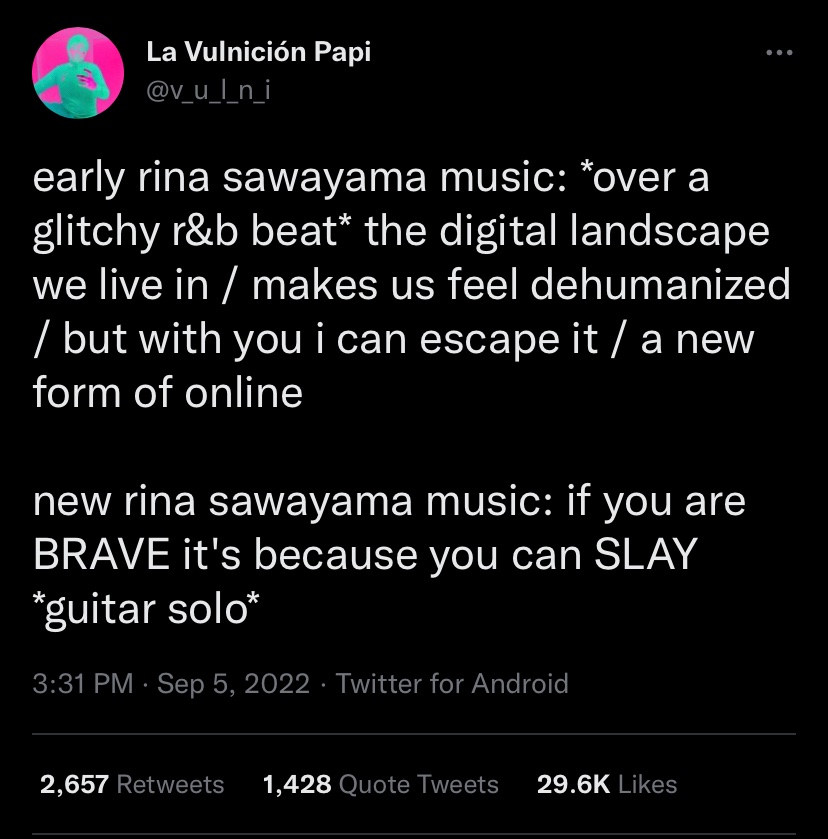Screen dimensions: 828x839
Task: View the 29.6K Likes list
Action: [x=607, y=784]
